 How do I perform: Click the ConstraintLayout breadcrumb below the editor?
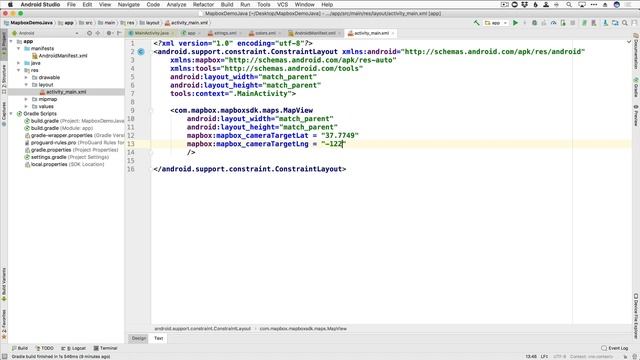203,329
